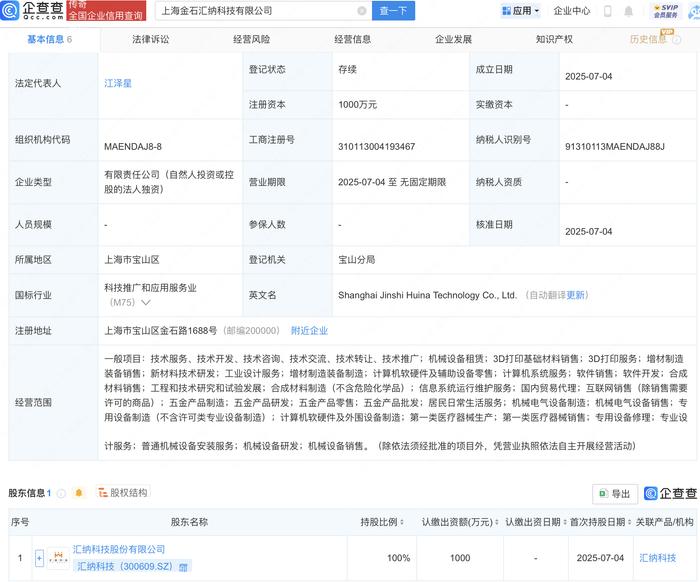Screen dimensions: 700x582
Task: Click 存续 registration status value
Action: click(x=347, y=70)
